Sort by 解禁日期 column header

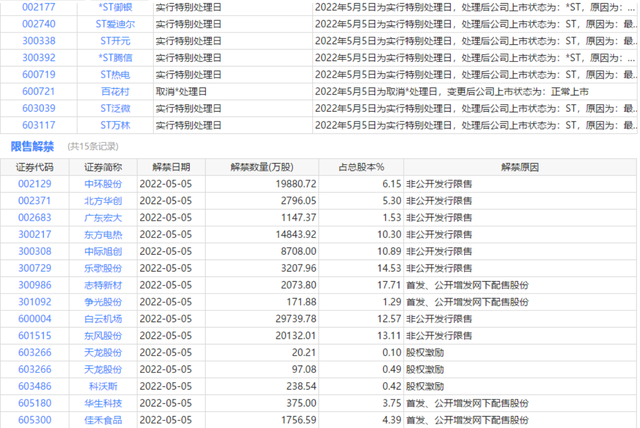click(171, 167)
